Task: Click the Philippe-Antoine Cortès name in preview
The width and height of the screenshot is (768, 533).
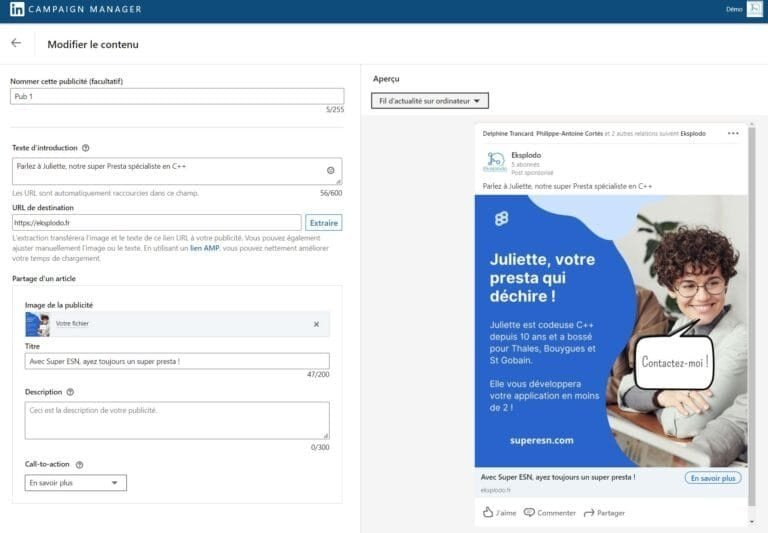Action: tap(569, 133)
